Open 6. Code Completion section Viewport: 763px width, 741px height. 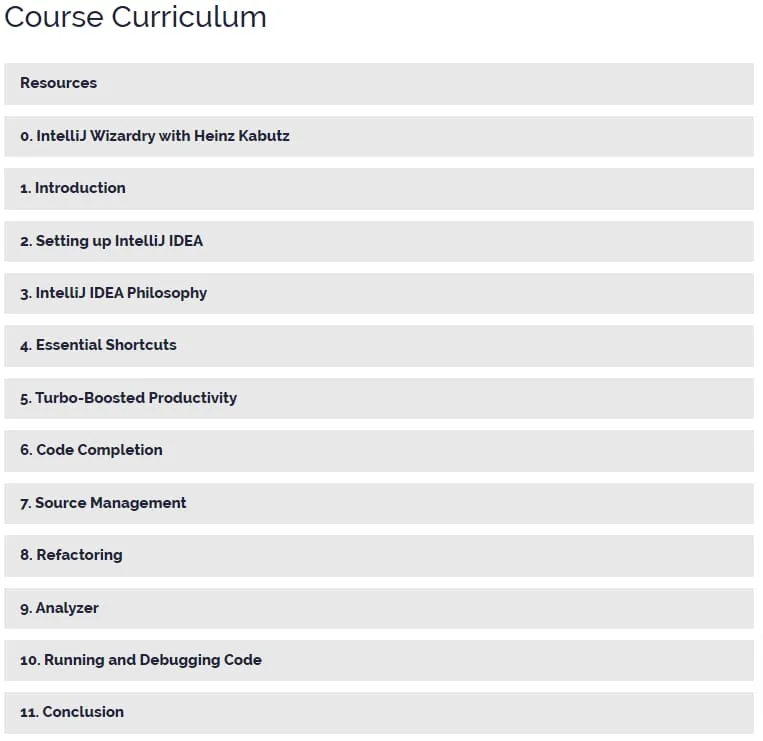(x=379, y=451)
